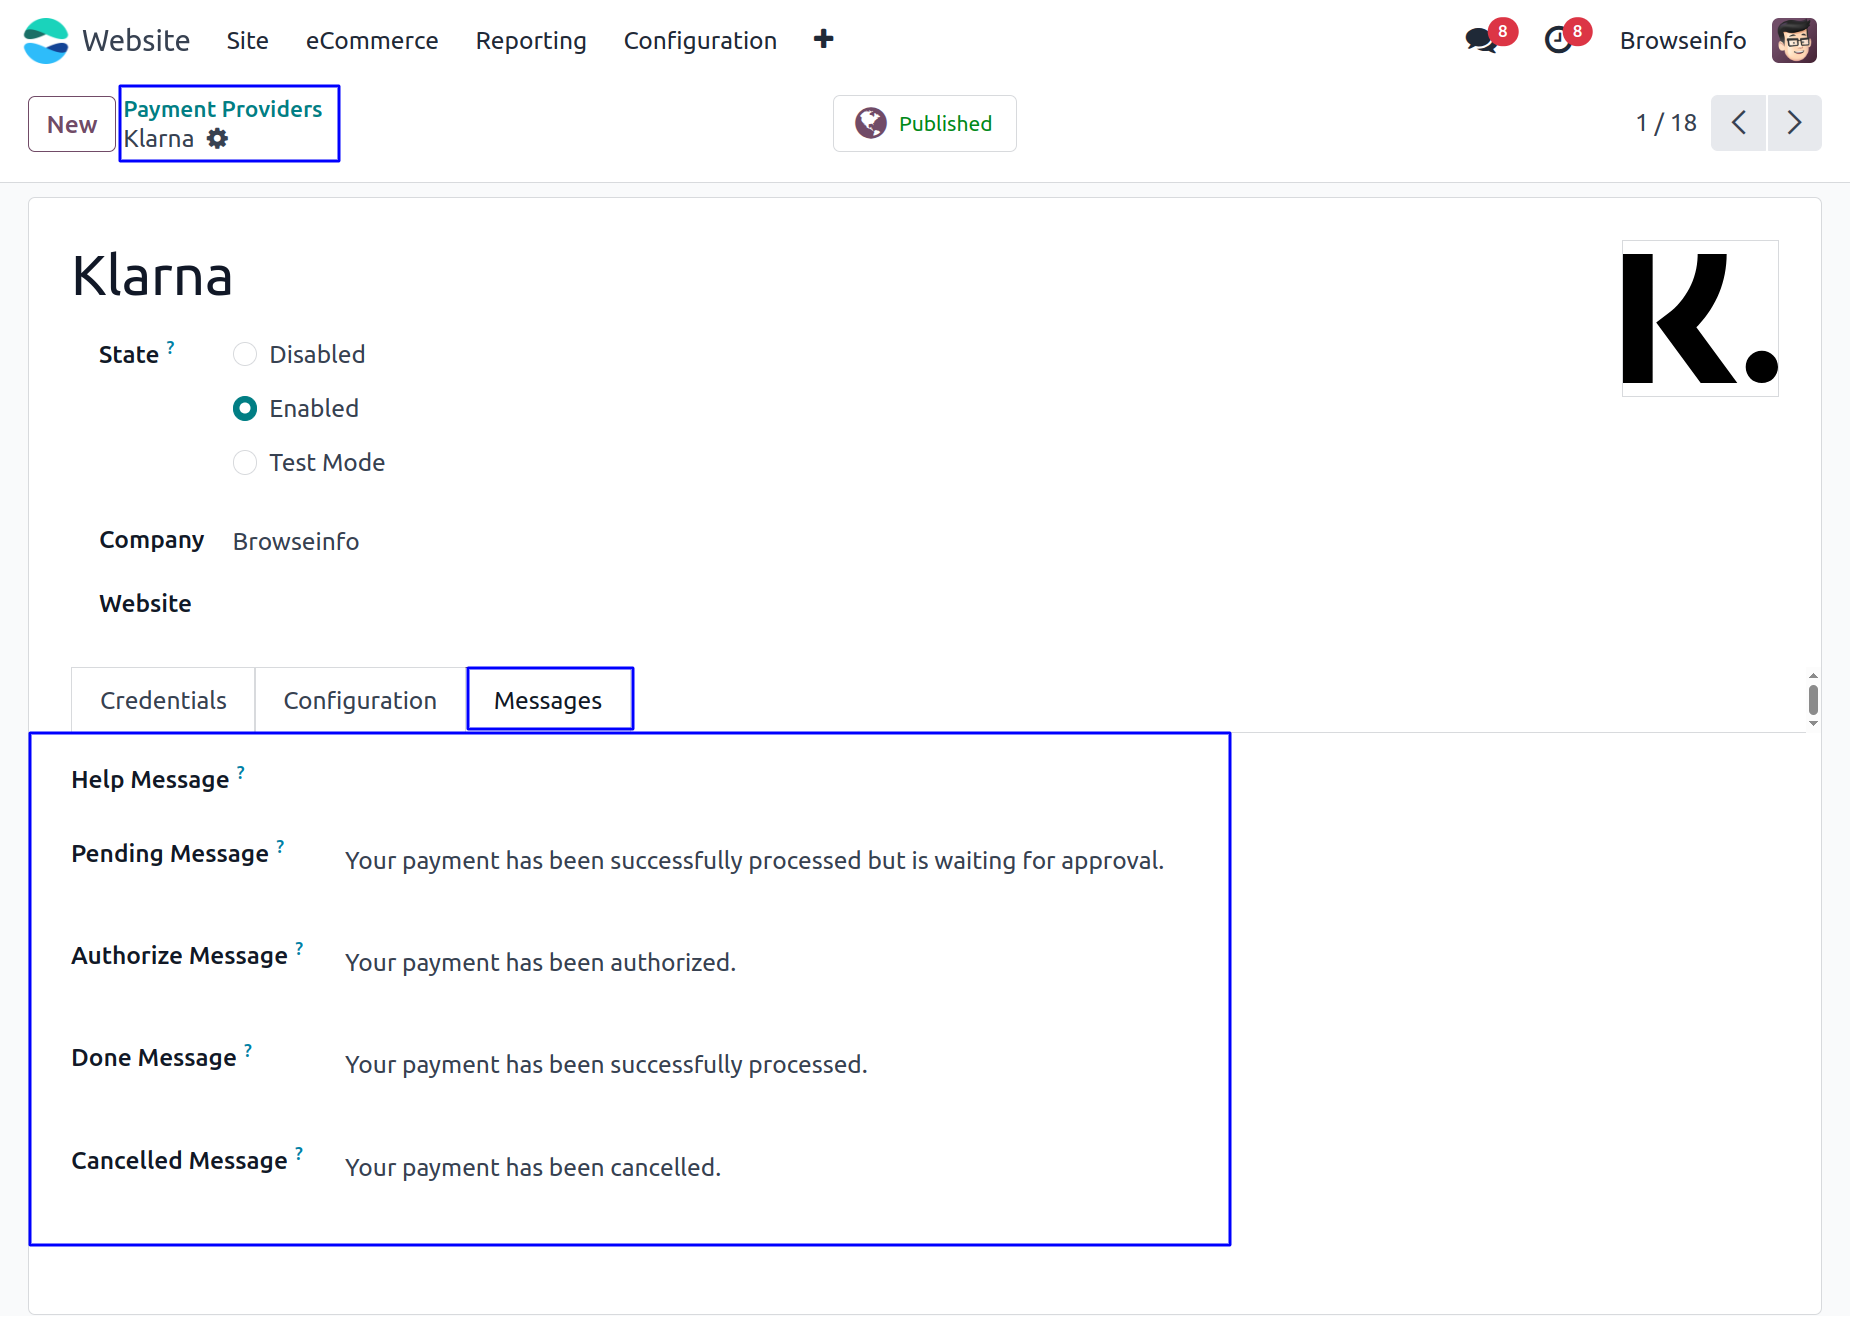Click the Klarna logo image
Viewport: 1850px width, 1317px height.
tap(1700, 318)
